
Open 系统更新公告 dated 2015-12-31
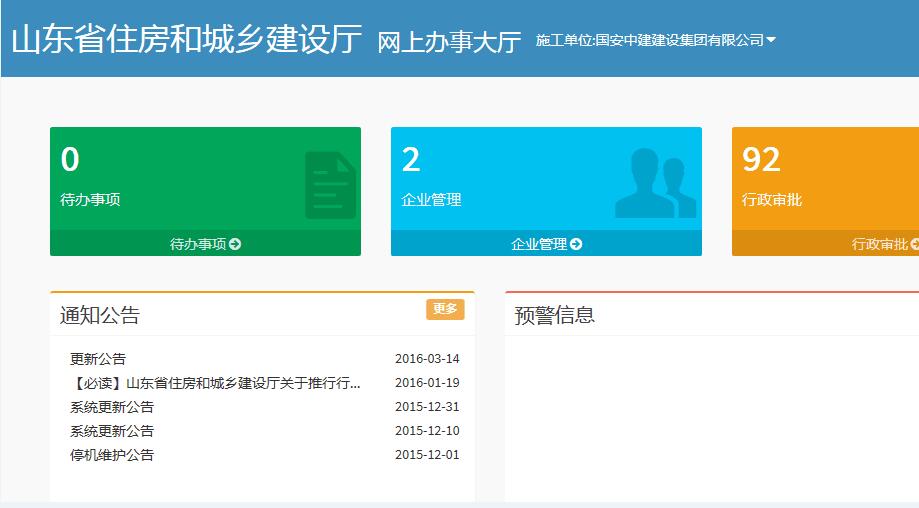click(x=112, y=407)
